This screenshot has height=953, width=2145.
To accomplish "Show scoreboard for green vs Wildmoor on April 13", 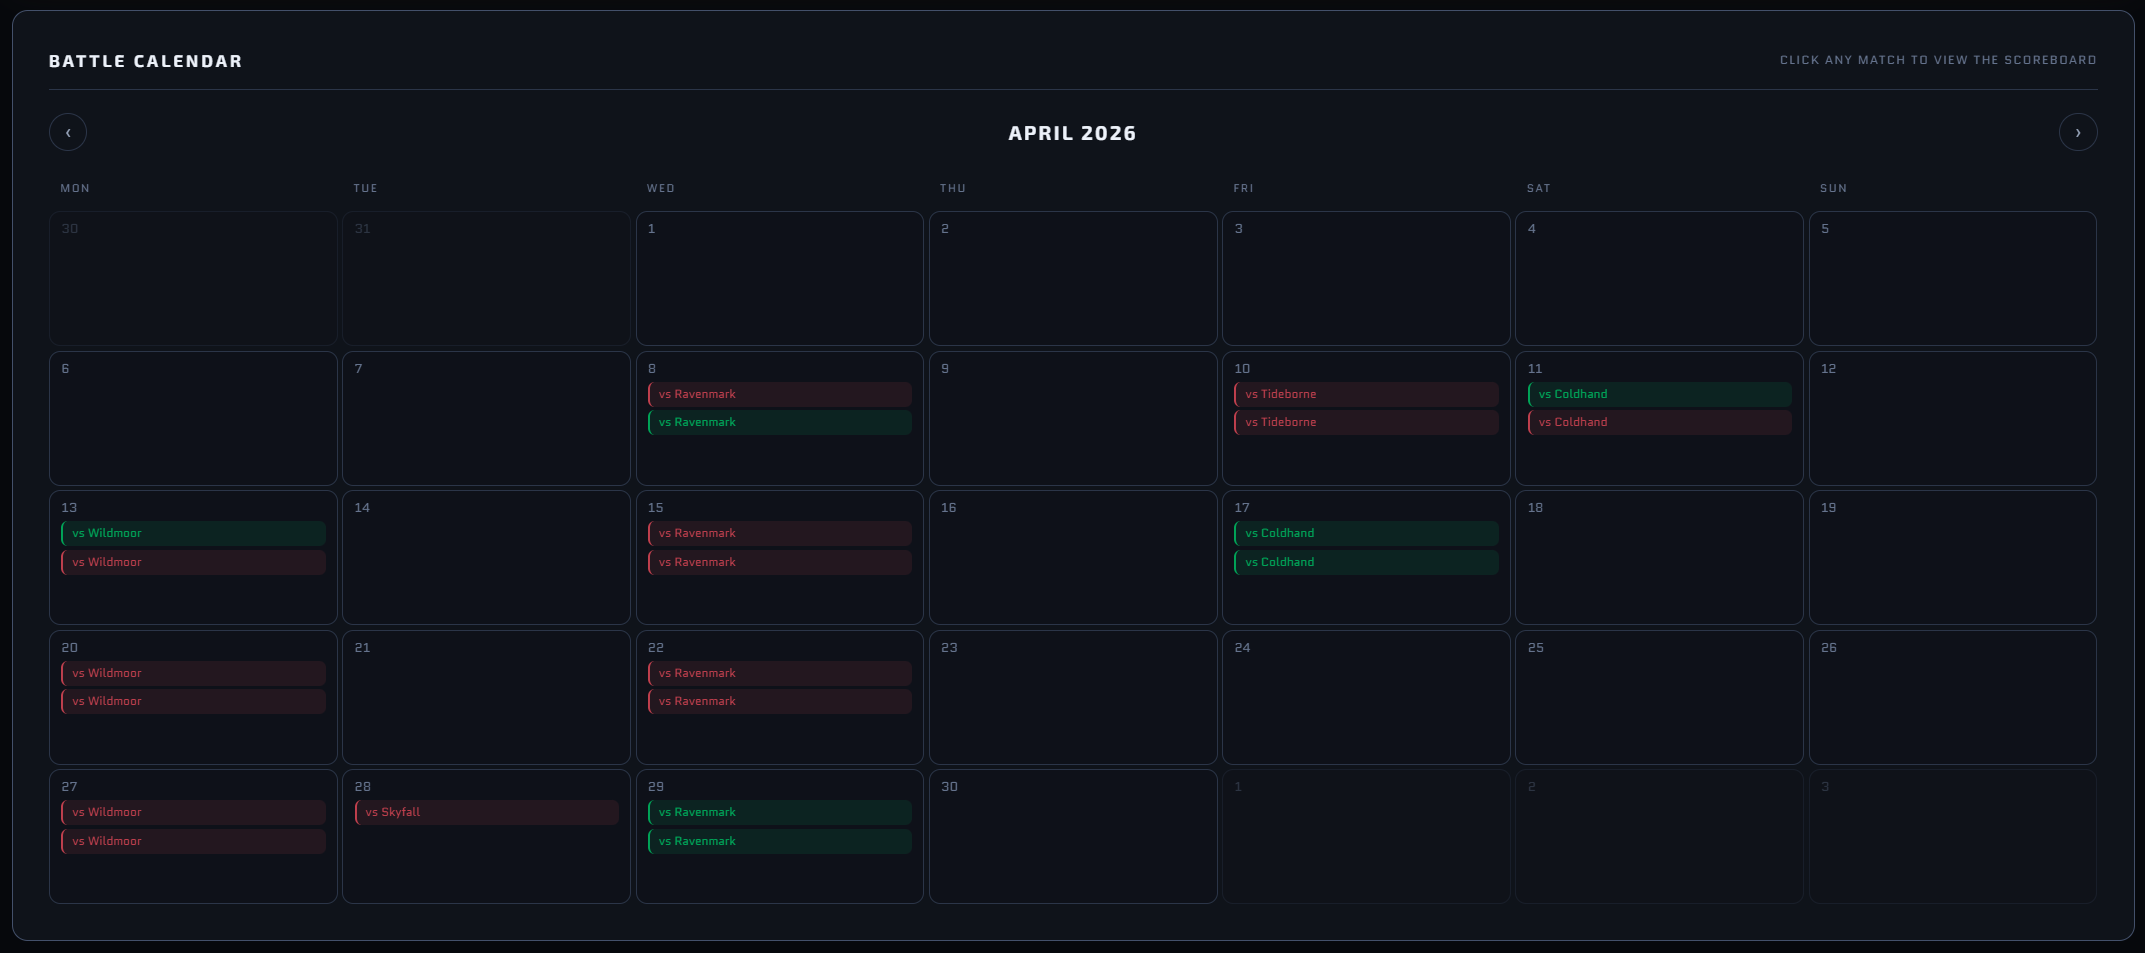I will (193, 533).
